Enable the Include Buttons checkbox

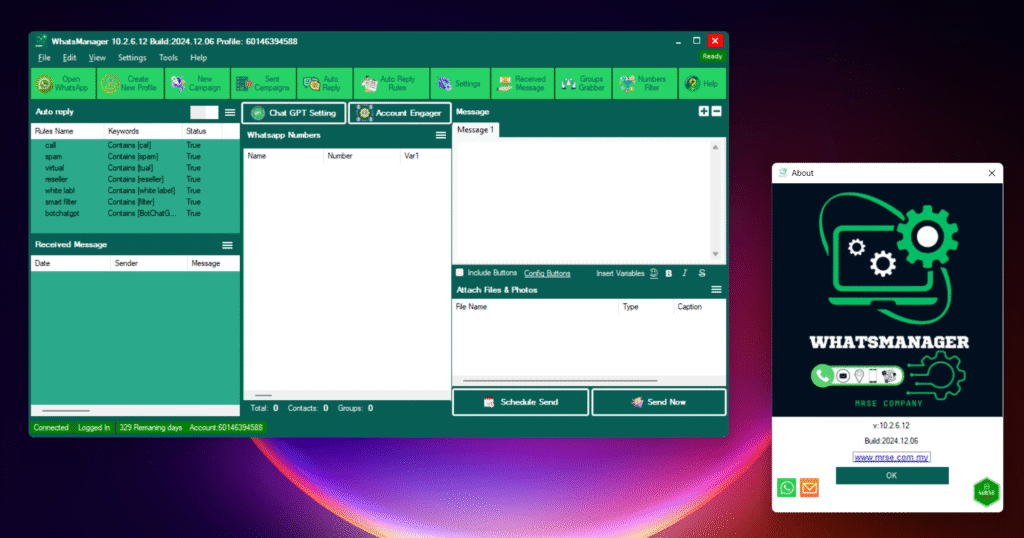point(460,272)
